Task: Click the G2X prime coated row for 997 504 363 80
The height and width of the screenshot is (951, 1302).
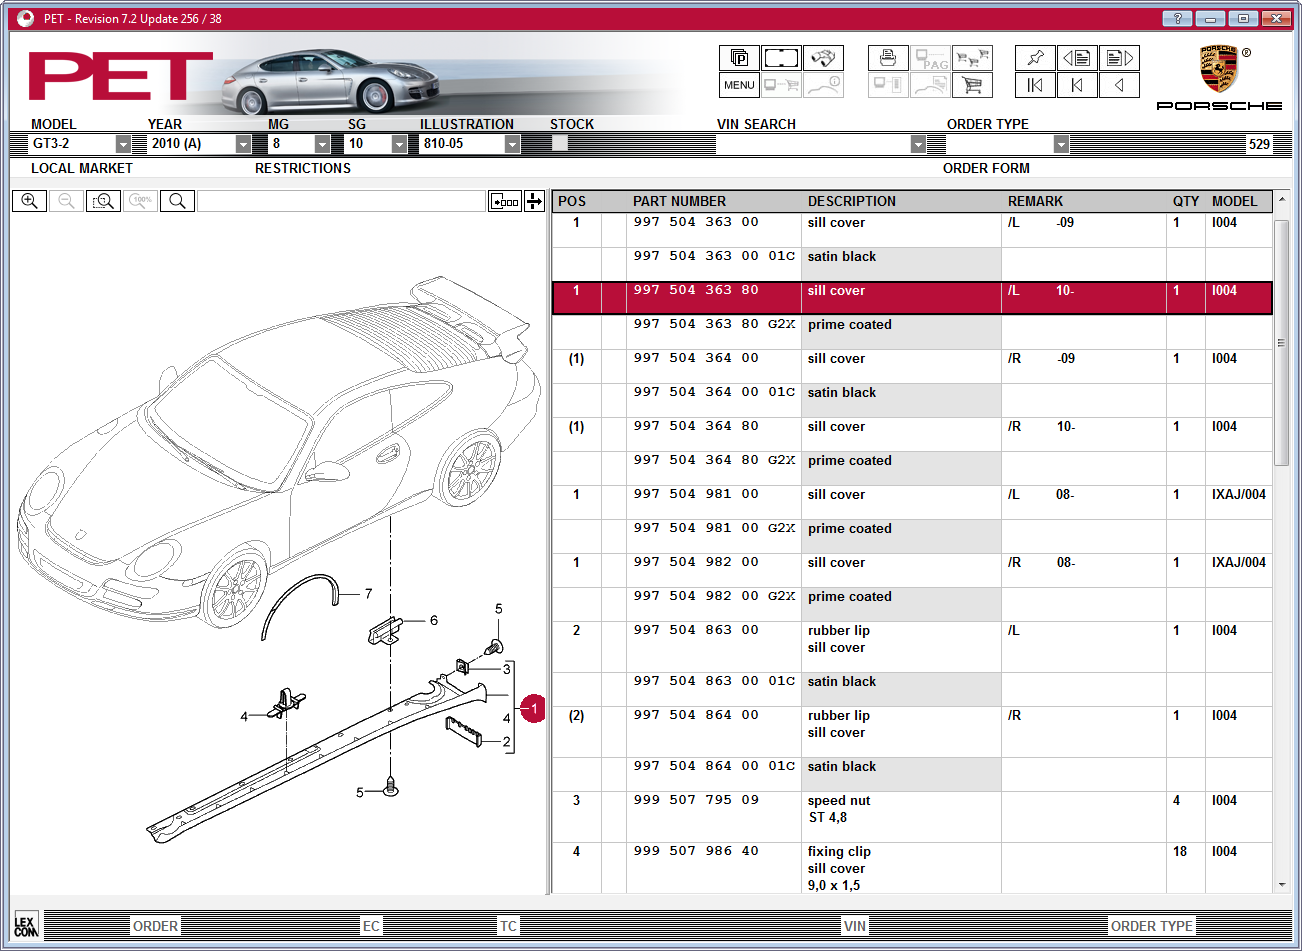Action: click(912, 332)
